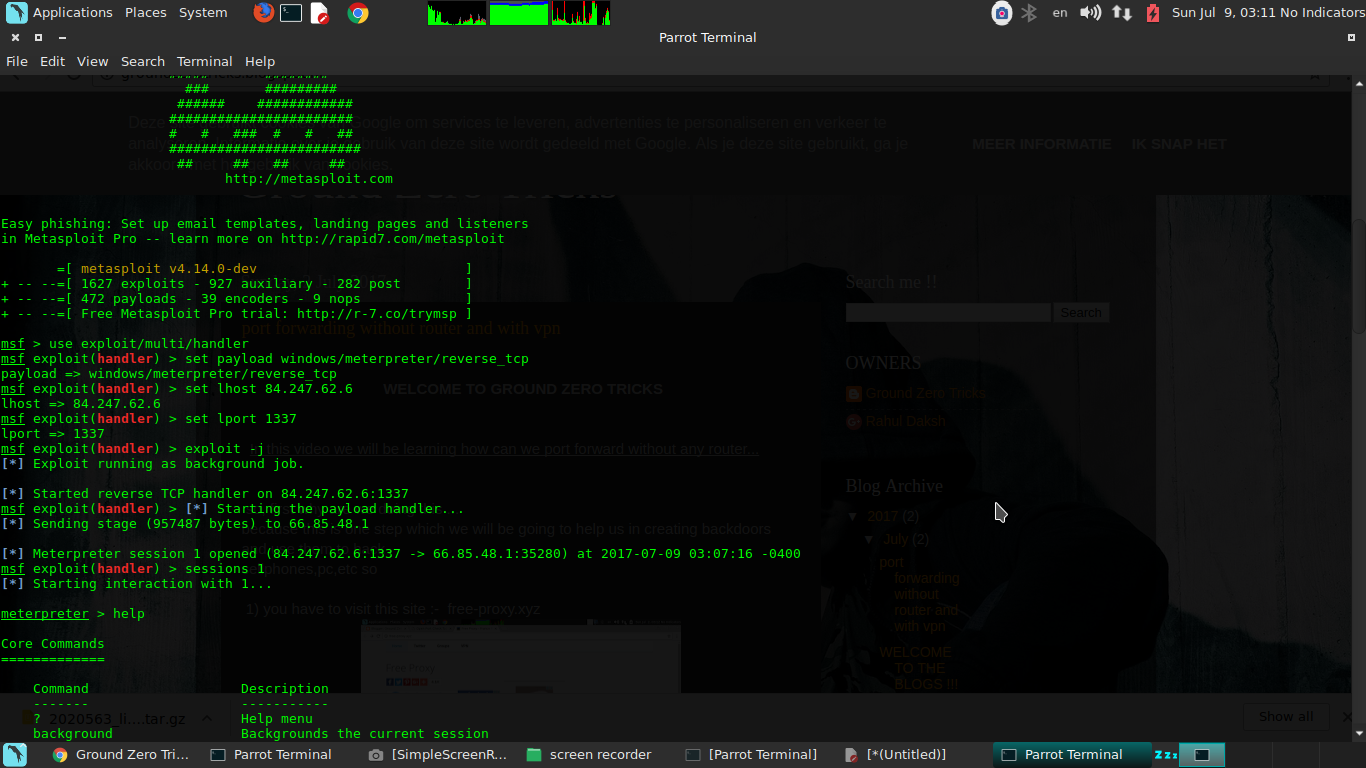Open the terminal's View menu
This screenshot has height=768, width=1366.
[93, 61]
